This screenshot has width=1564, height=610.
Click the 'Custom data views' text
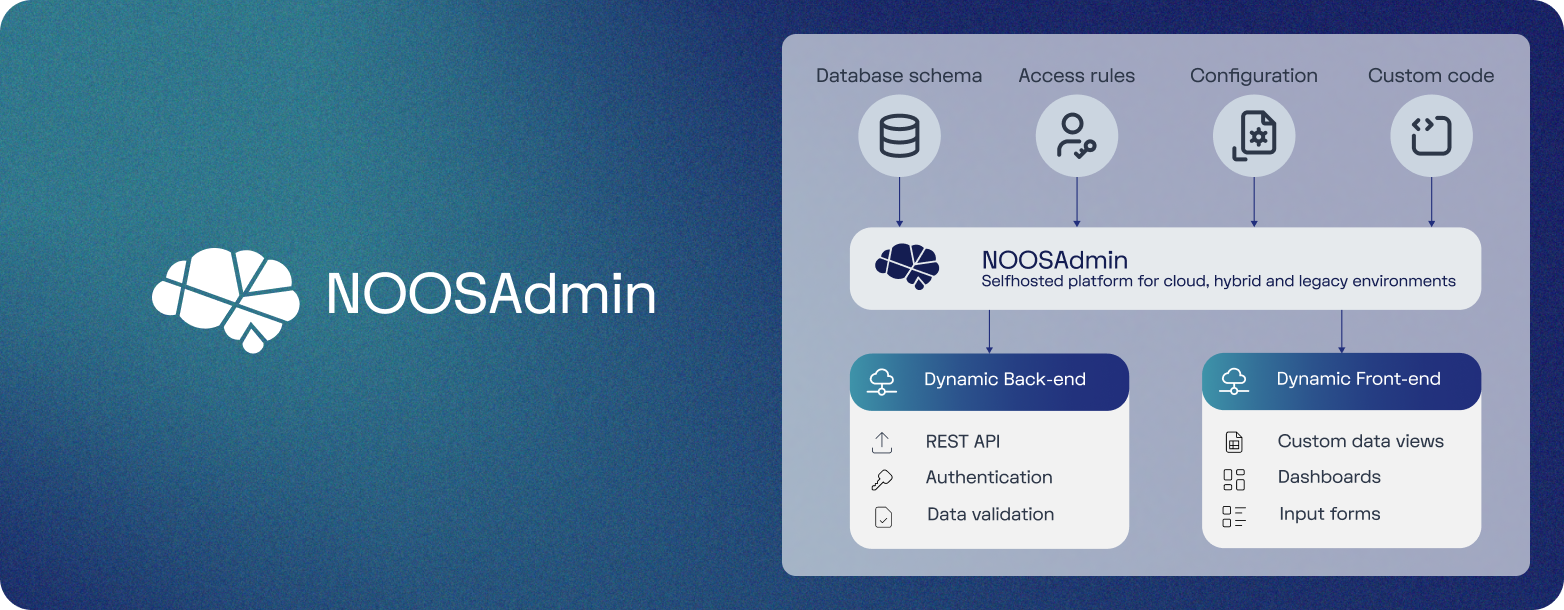coord(1361,441)
